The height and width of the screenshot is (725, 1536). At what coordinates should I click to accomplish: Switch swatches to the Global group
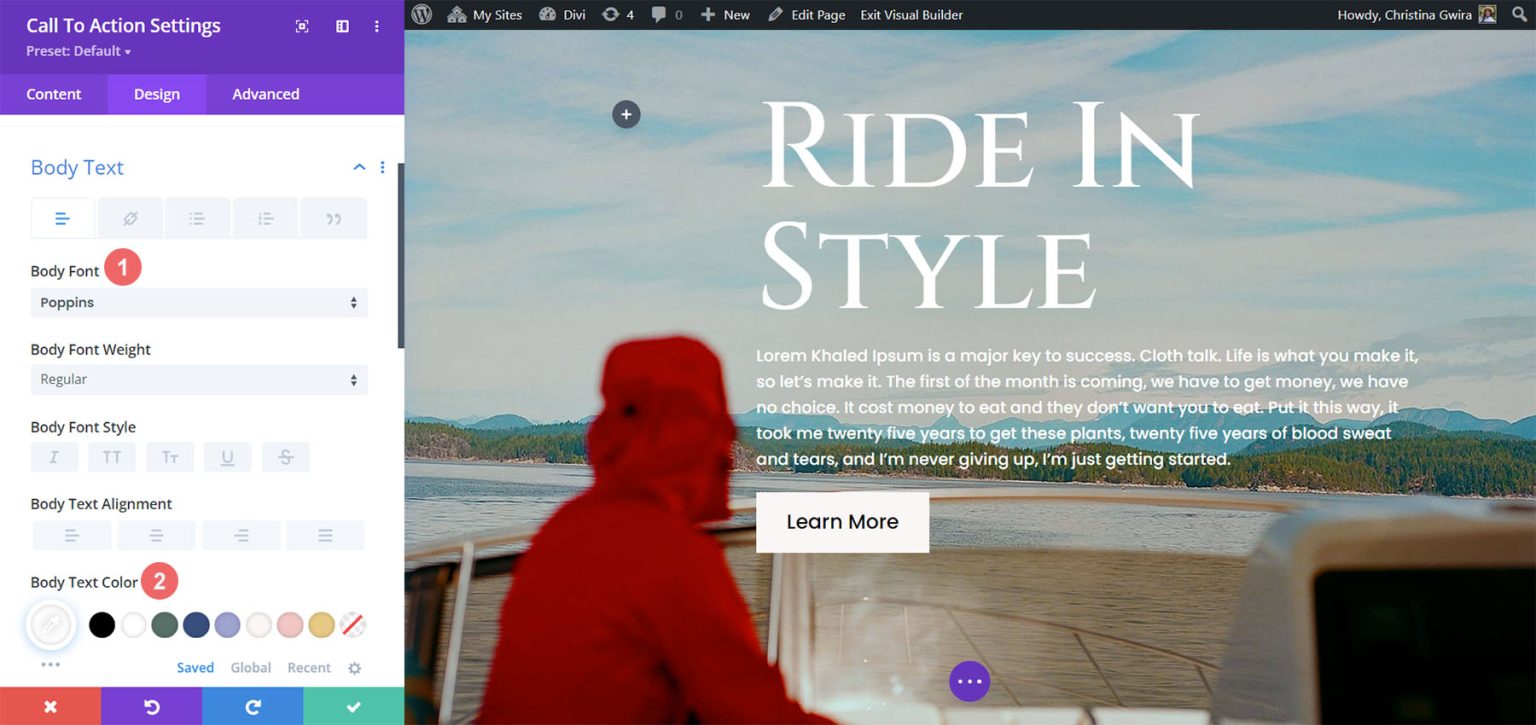pos(250,667)
